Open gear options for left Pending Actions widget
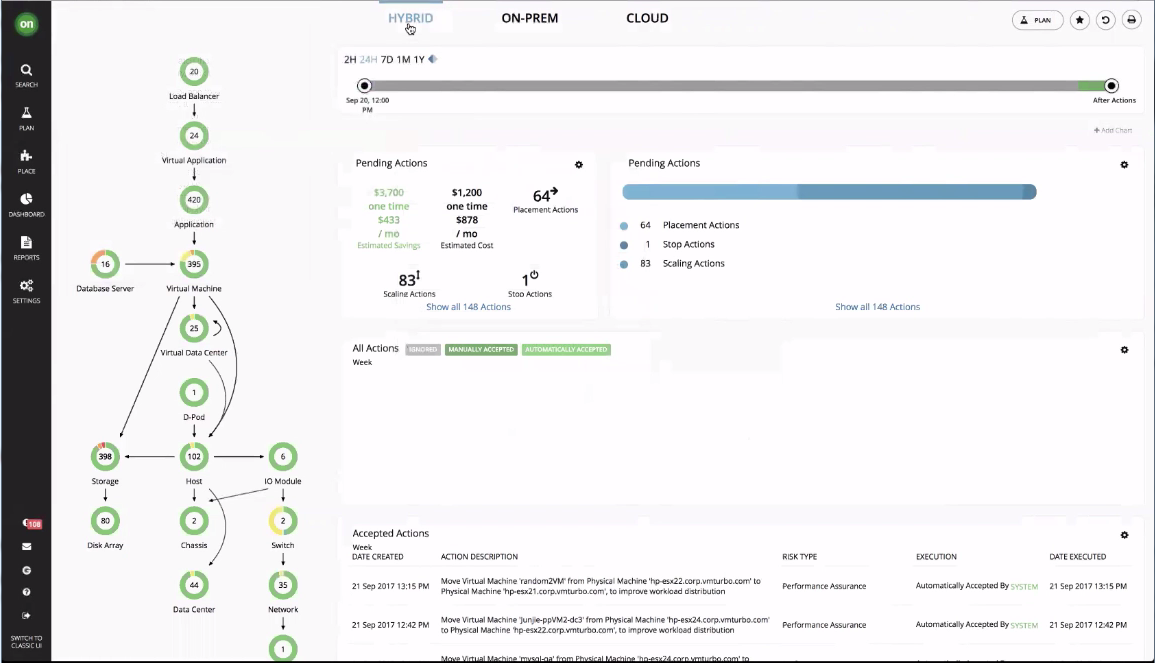Screen dimensions: 1155x663 pos(578,165)
